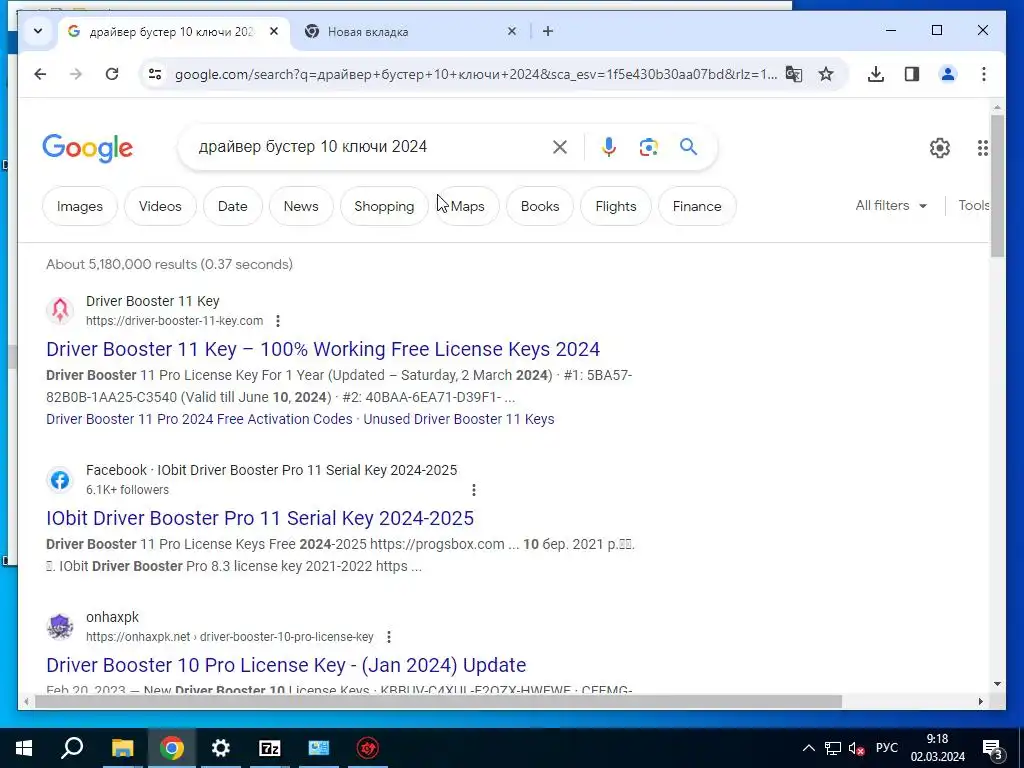Start voice search with microphone icon
The width and height of the screenshot is (1024, 768).
point(609,147)
